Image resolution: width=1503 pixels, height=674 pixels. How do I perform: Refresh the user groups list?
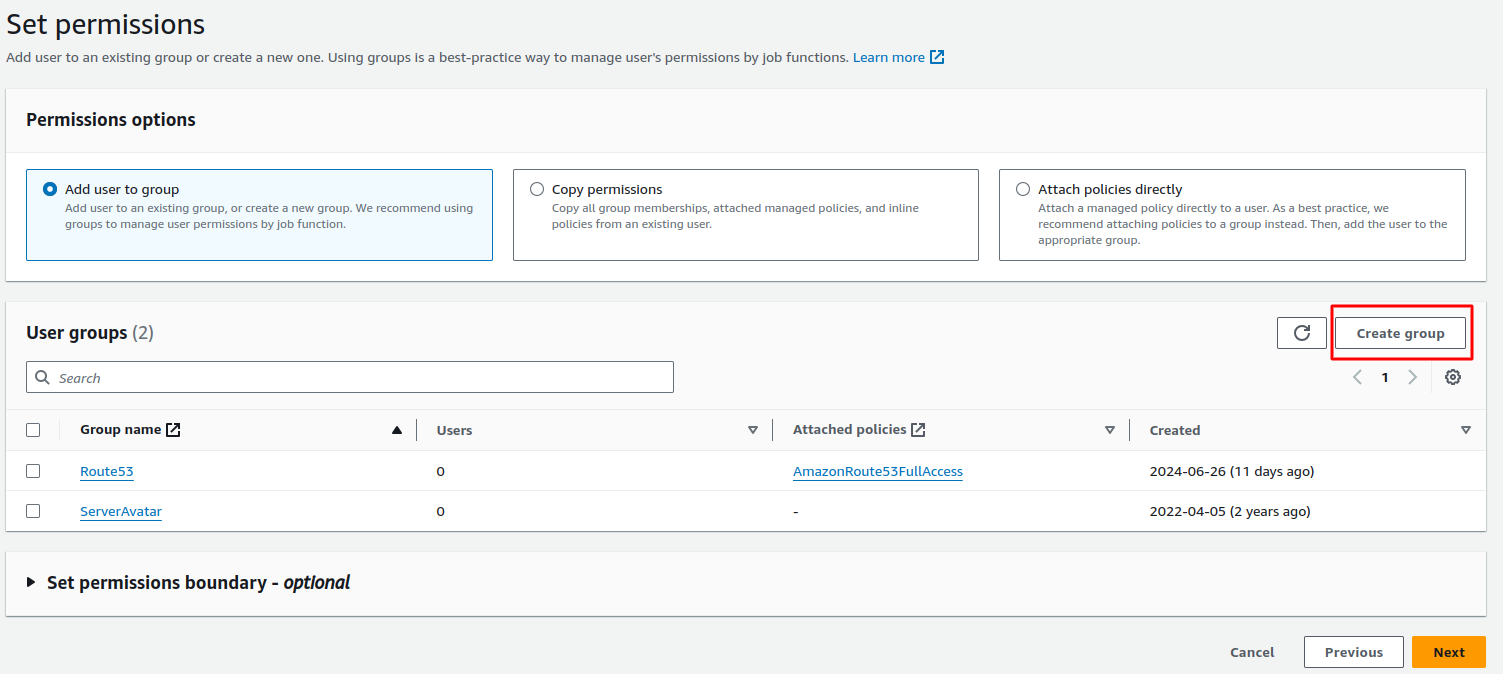(1301, 332)
